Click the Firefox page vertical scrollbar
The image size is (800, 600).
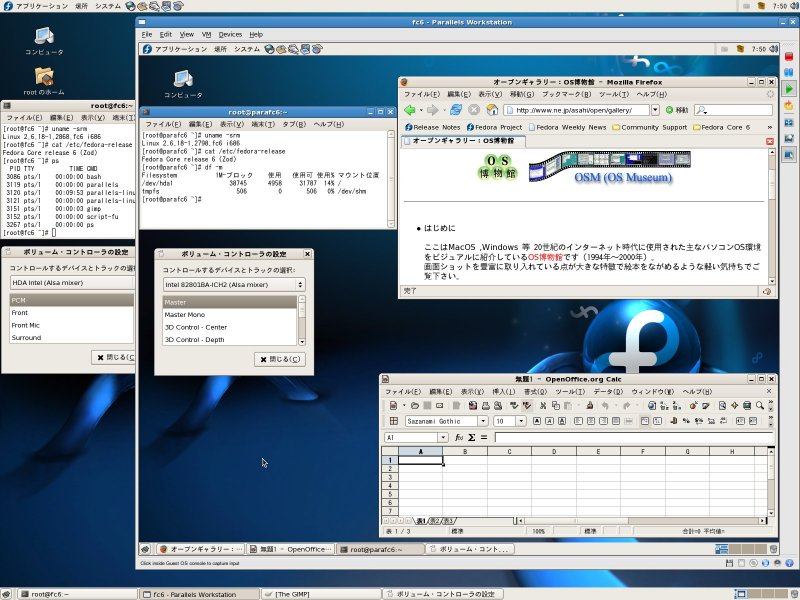[771, 216]
